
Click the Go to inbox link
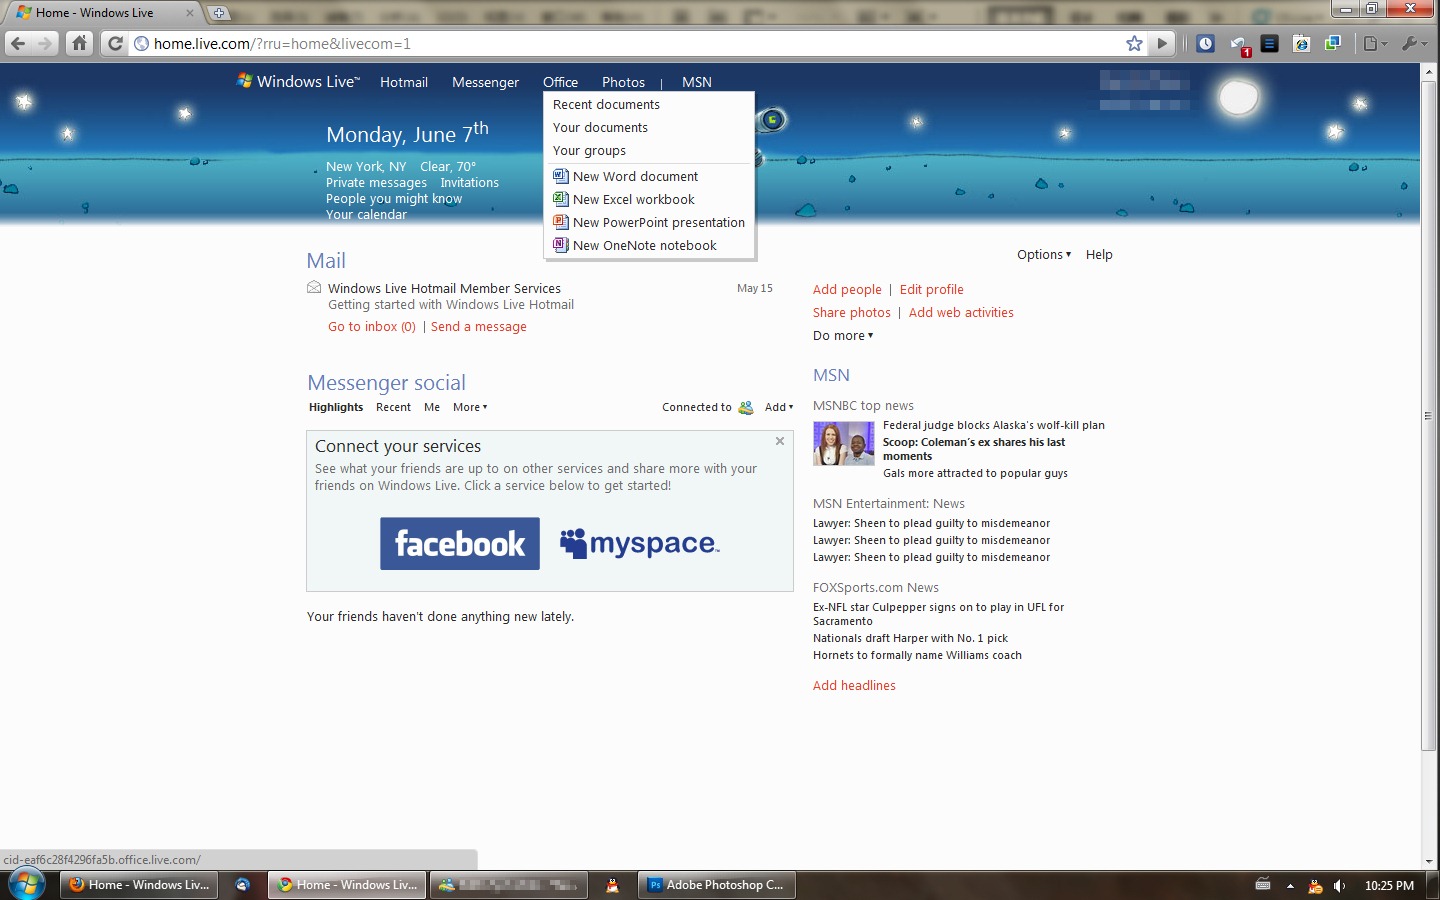372,327
